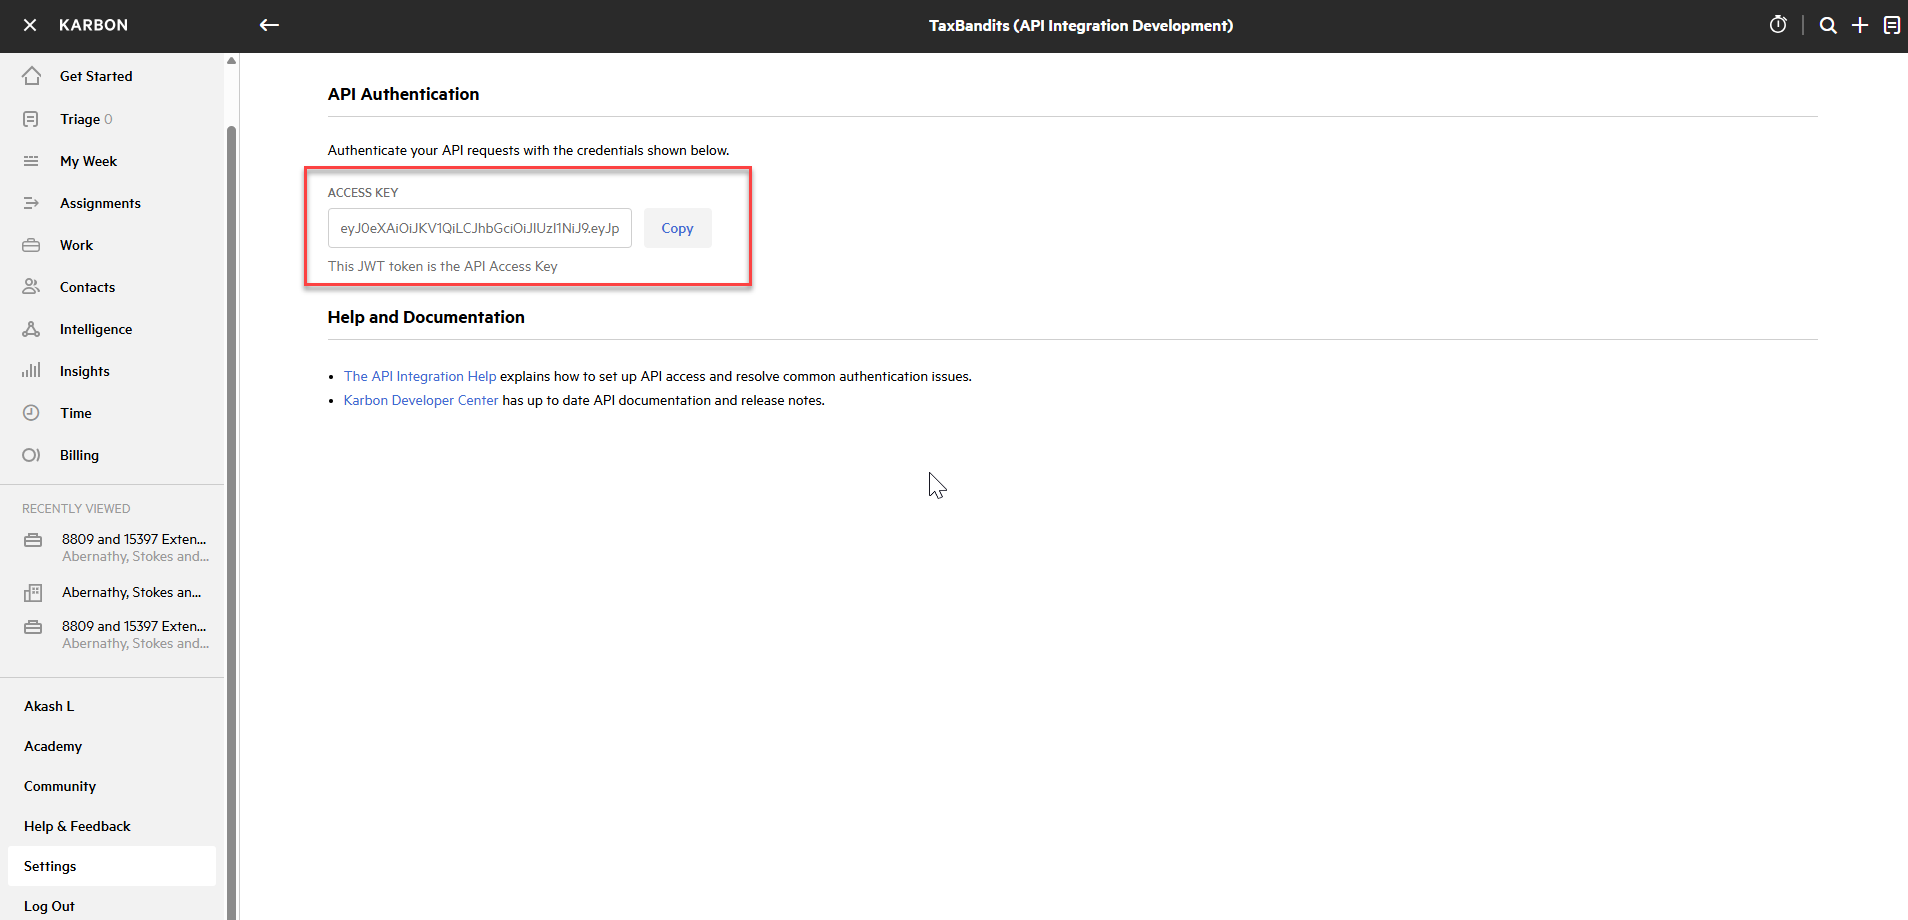Screen dimensions: 1908x920
Task: Click the Assignments icon
Action: coord(31,203)
